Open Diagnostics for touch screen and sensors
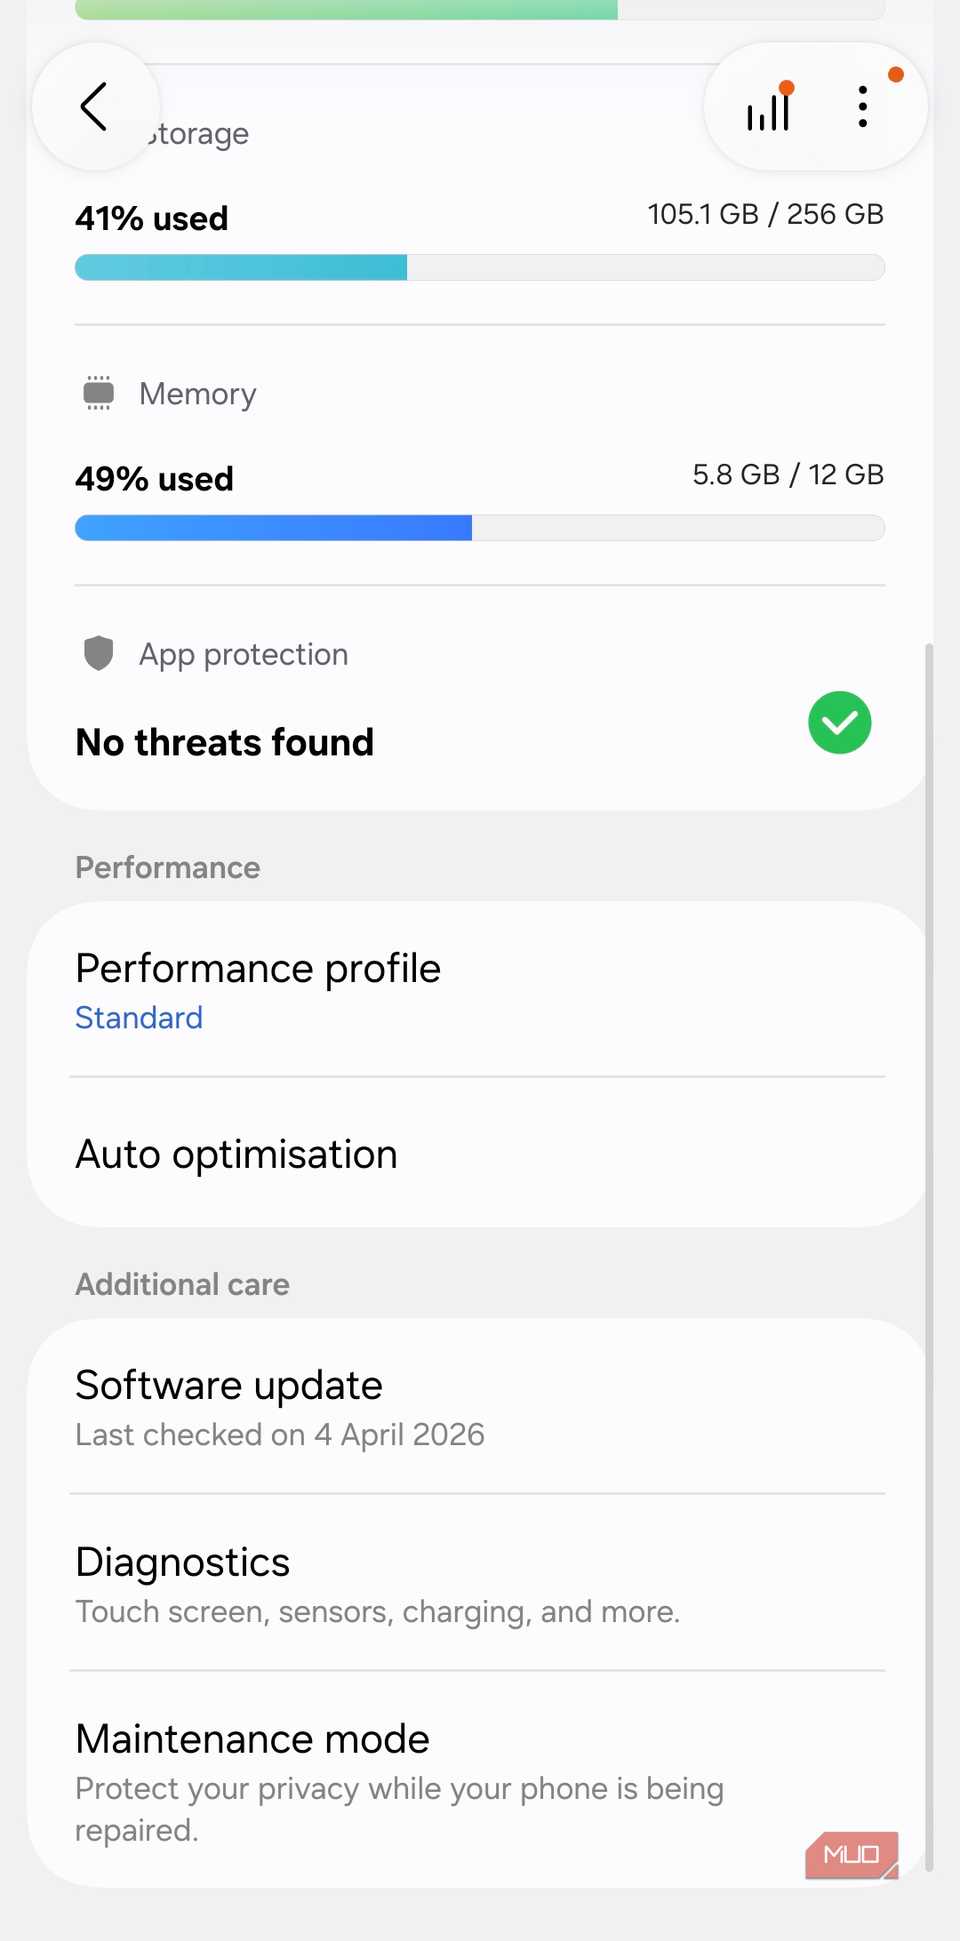Image resolution: width=960 pixels, height=1941 pixels. [182, 1562]
